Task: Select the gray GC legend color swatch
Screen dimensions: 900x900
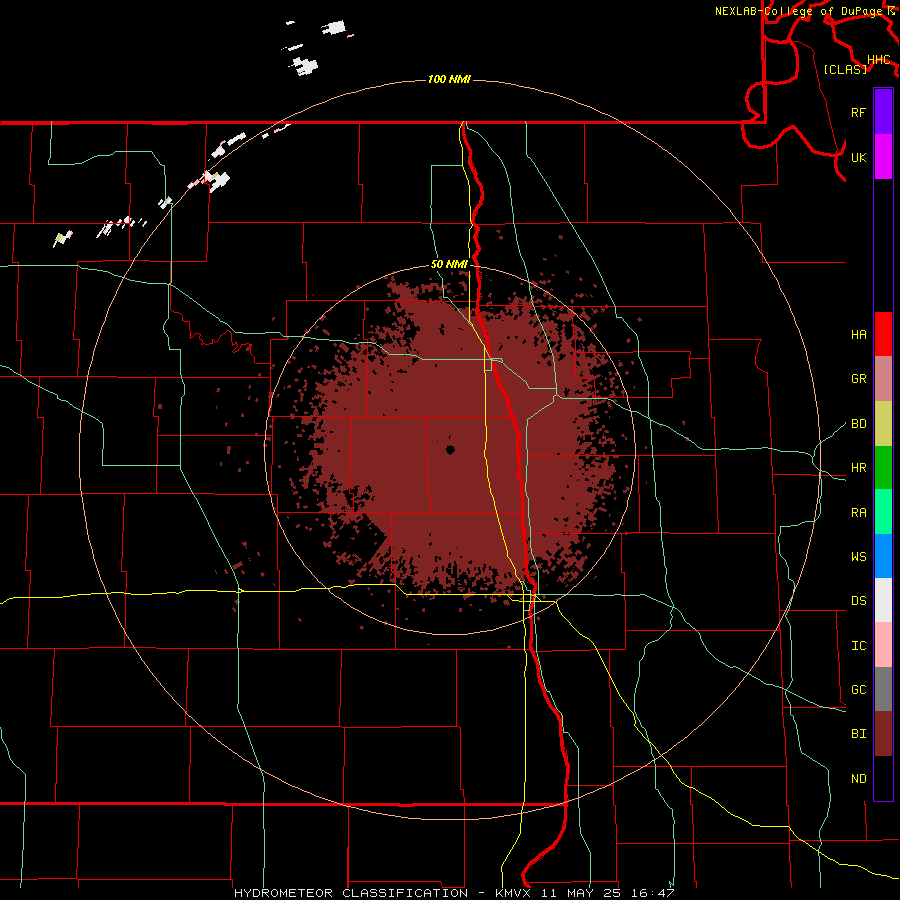Action: (x=883, y=689)
